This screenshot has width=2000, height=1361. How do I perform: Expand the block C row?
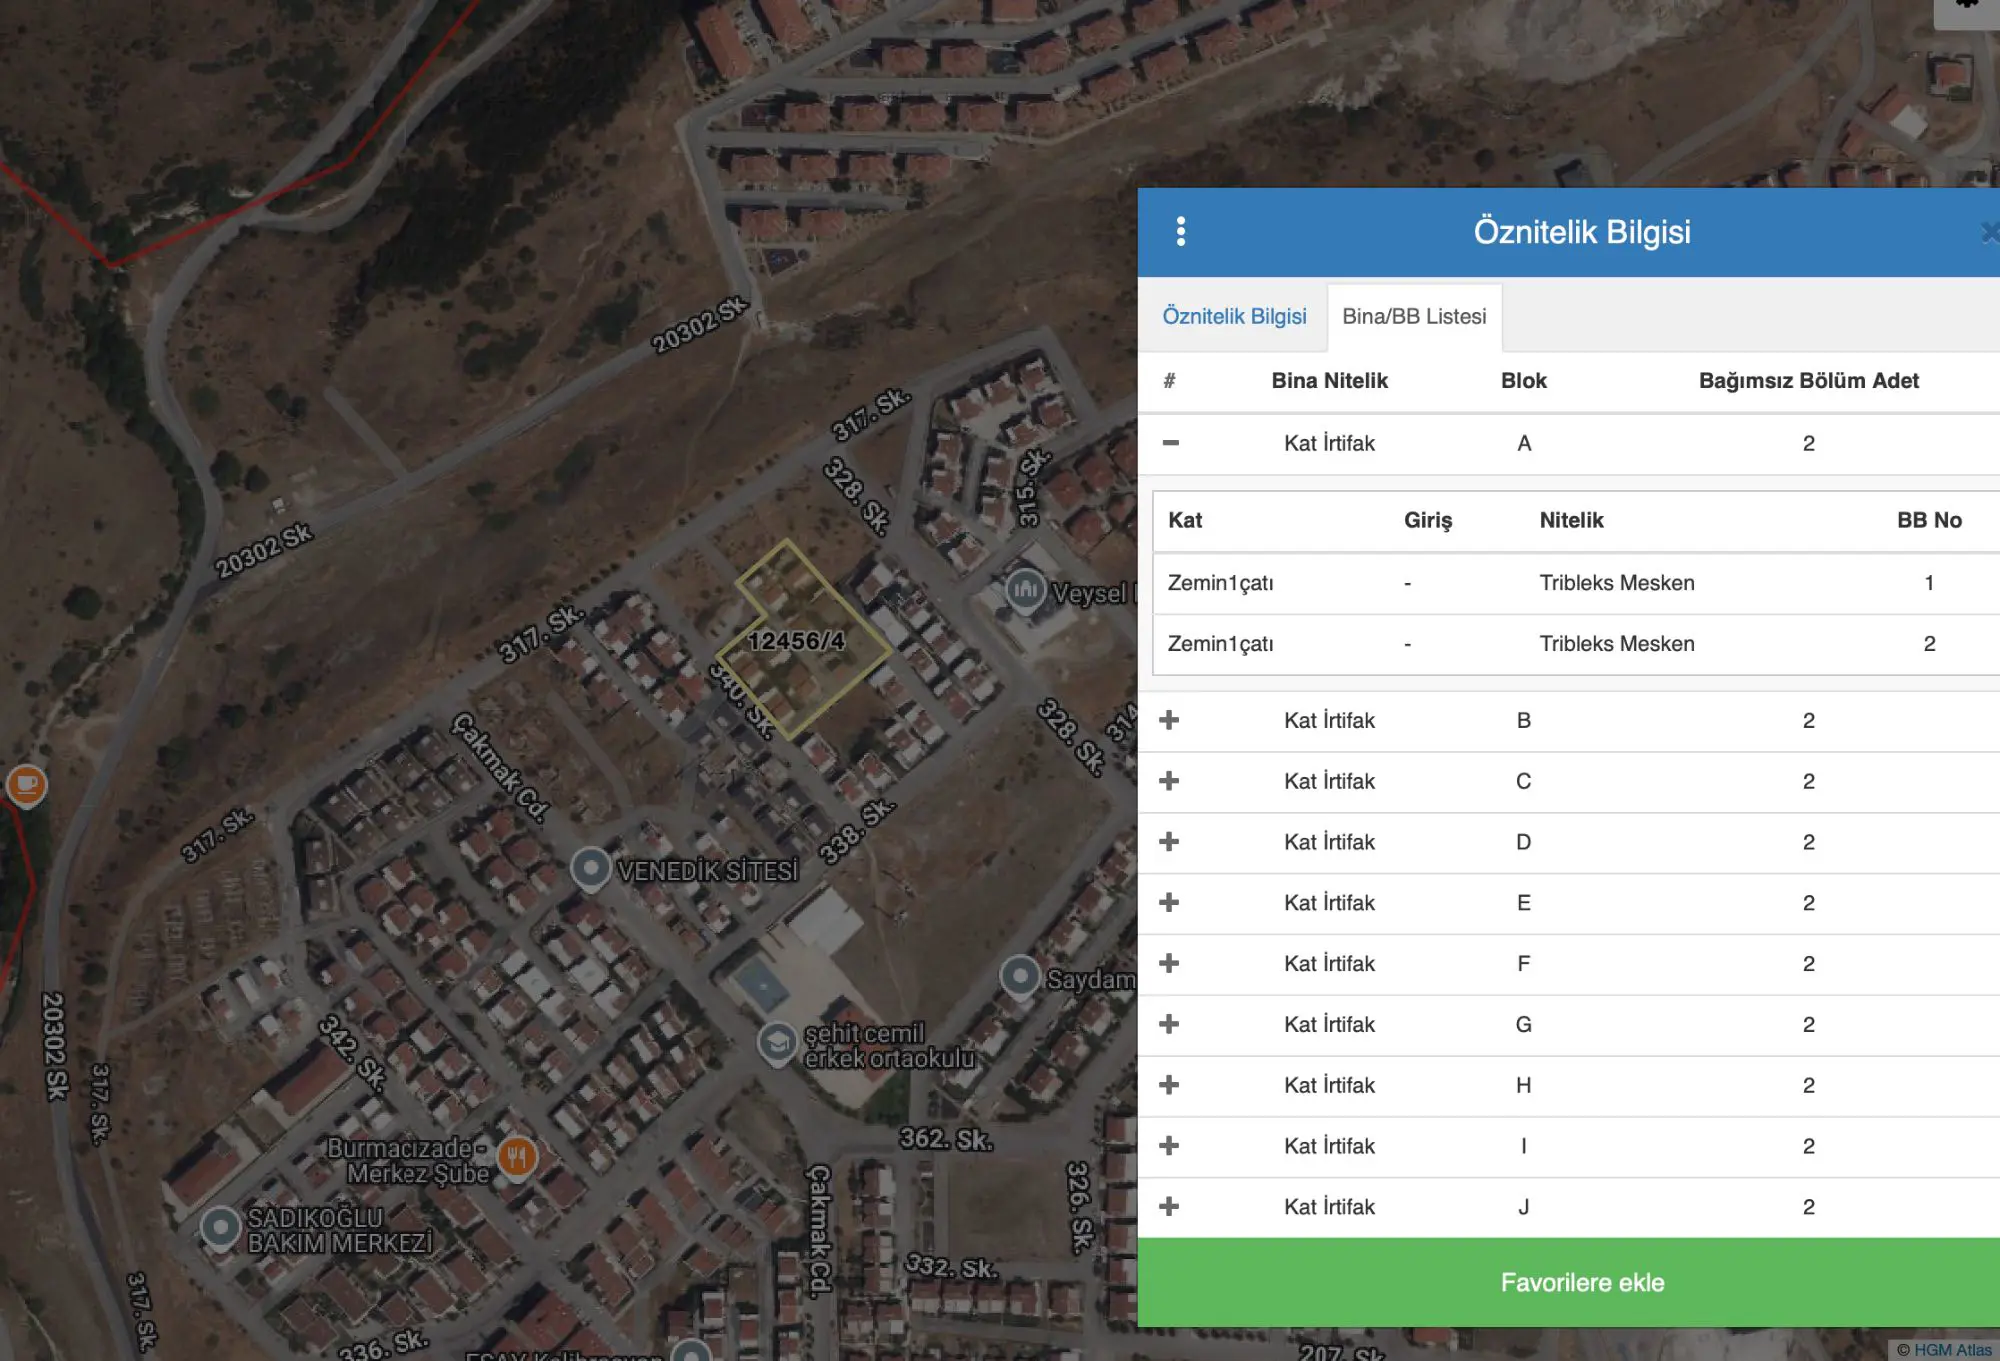(1169, 781)
